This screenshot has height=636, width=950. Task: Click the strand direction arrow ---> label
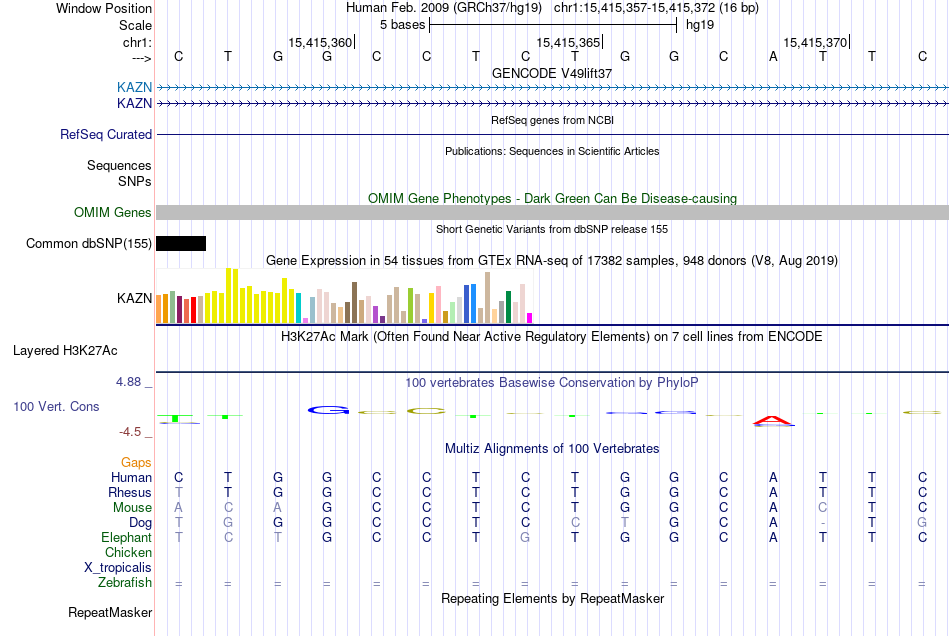pos(141,58)
